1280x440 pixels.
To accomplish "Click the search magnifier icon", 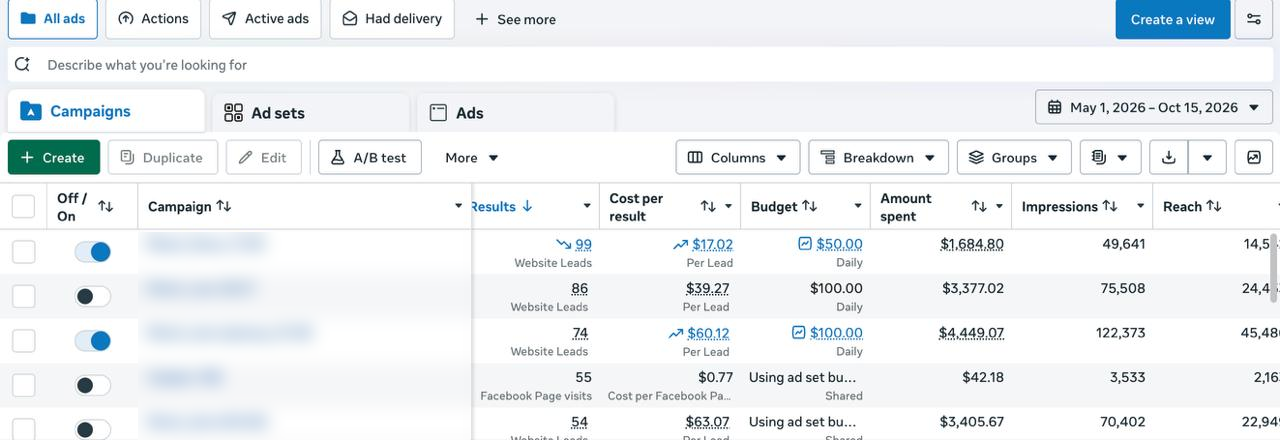I will click(22, 65).
